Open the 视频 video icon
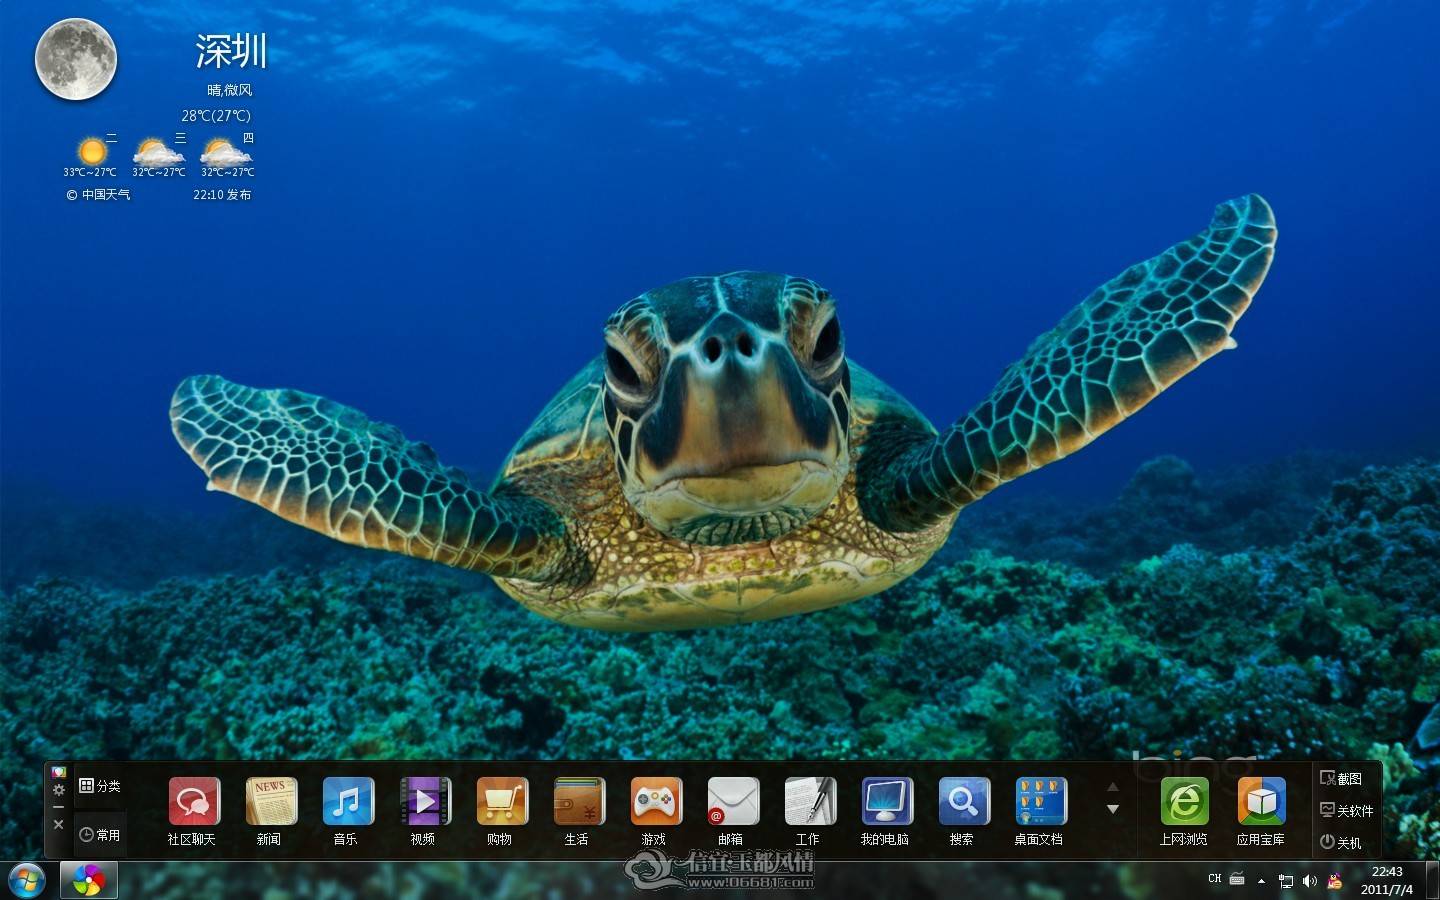The image size is (1440, 900). [424, 803]
